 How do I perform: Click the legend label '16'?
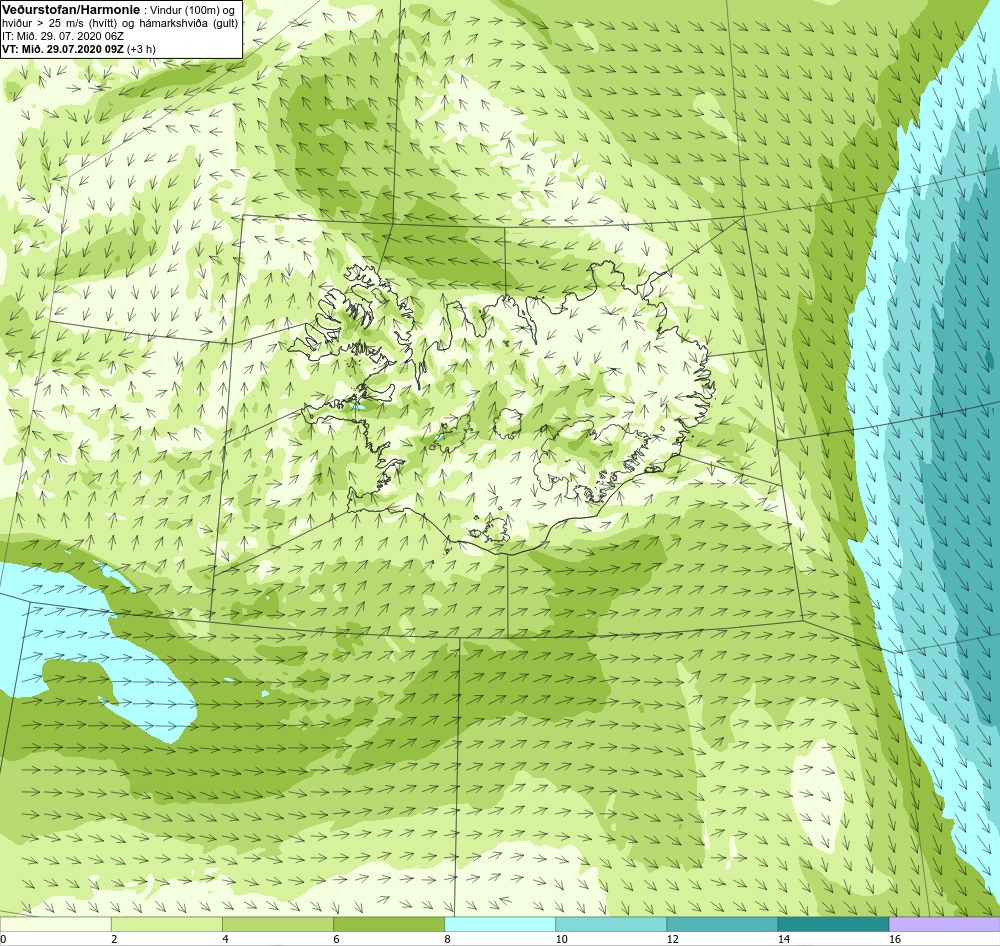pos(895,939)
